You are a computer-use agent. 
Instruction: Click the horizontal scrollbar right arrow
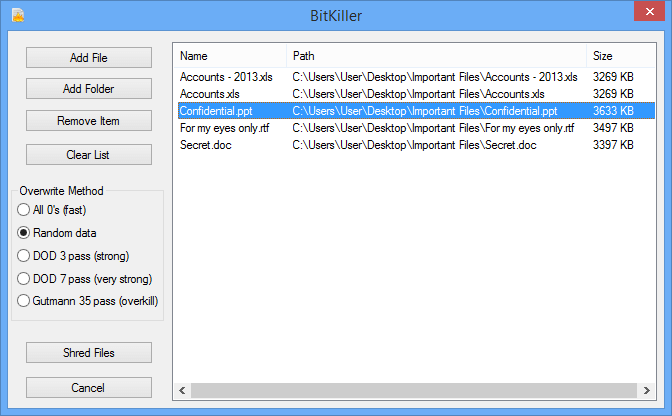(x=647, y=390)
